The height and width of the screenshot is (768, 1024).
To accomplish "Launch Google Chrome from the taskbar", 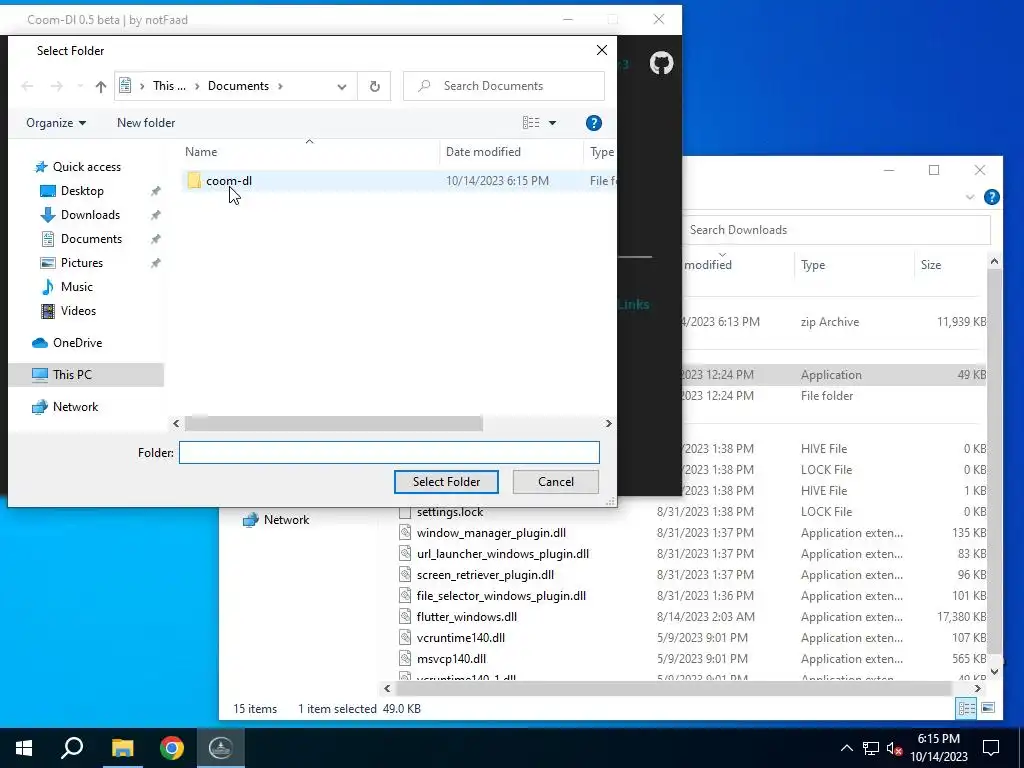I will coord(172,748).
